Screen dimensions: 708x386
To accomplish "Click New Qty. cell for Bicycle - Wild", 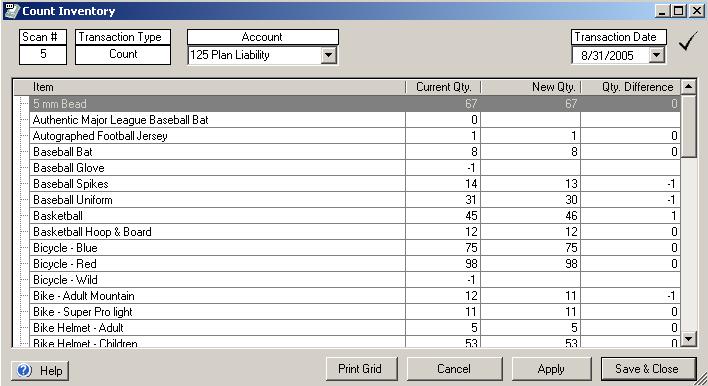I will pyautogui.click(x=531, y=280).
